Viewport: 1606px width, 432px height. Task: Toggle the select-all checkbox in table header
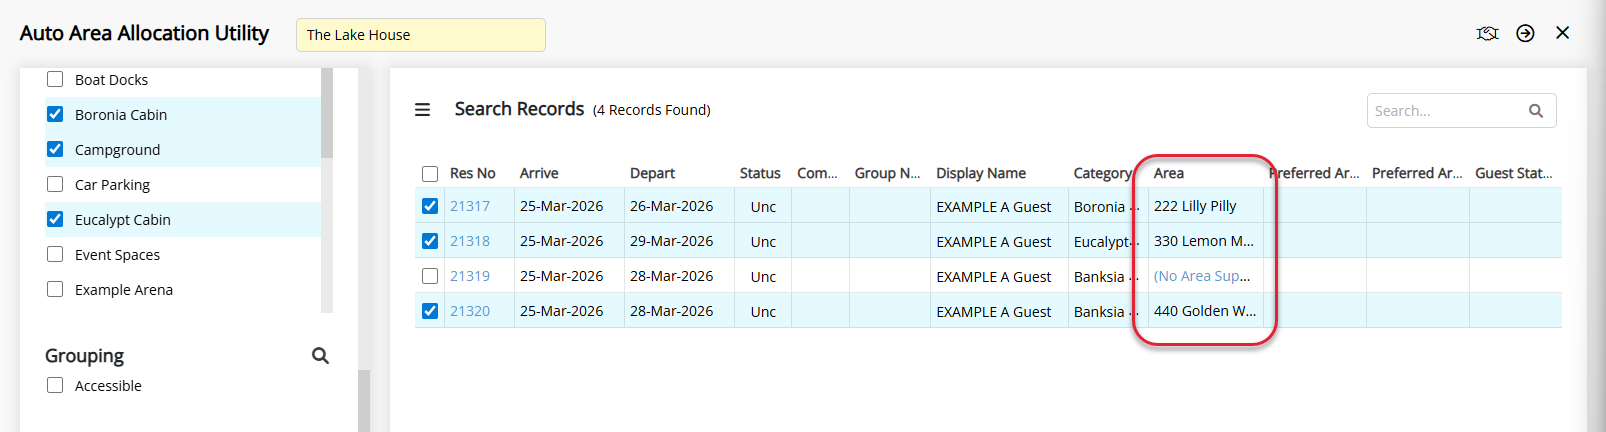[430, 174]
